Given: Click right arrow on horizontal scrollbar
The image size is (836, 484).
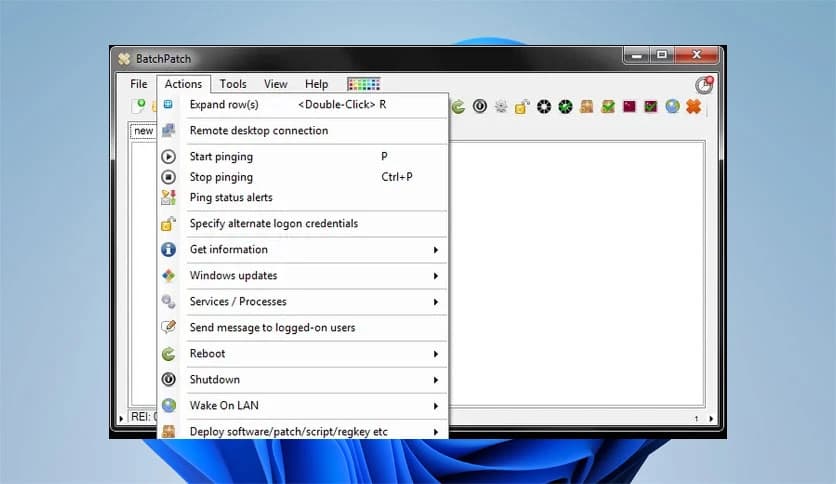Looking at the screenshot, I should point(711,419).
